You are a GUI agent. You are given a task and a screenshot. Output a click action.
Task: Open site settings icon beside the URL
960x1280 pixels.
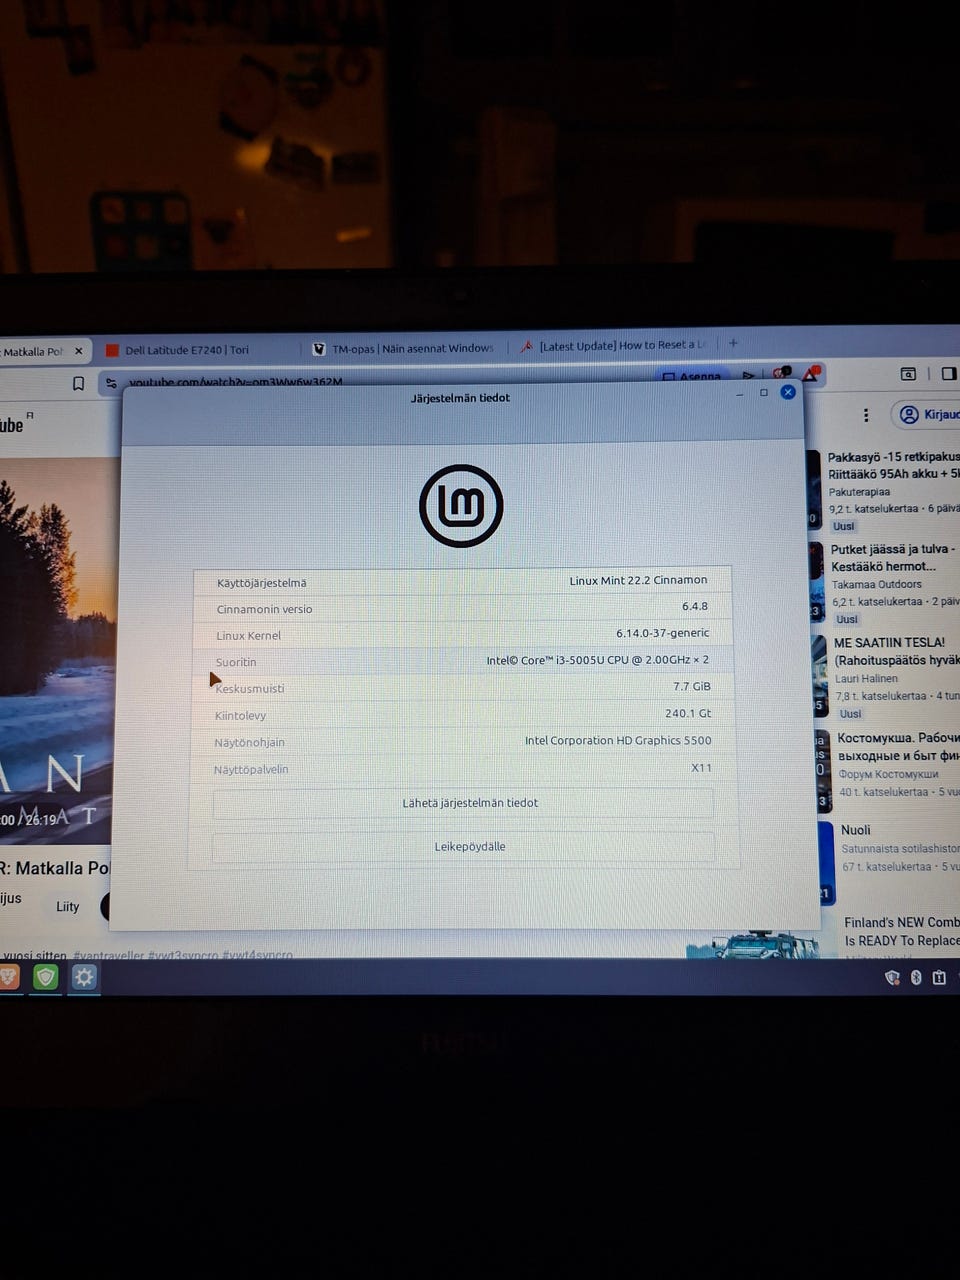tap(111, 383)
